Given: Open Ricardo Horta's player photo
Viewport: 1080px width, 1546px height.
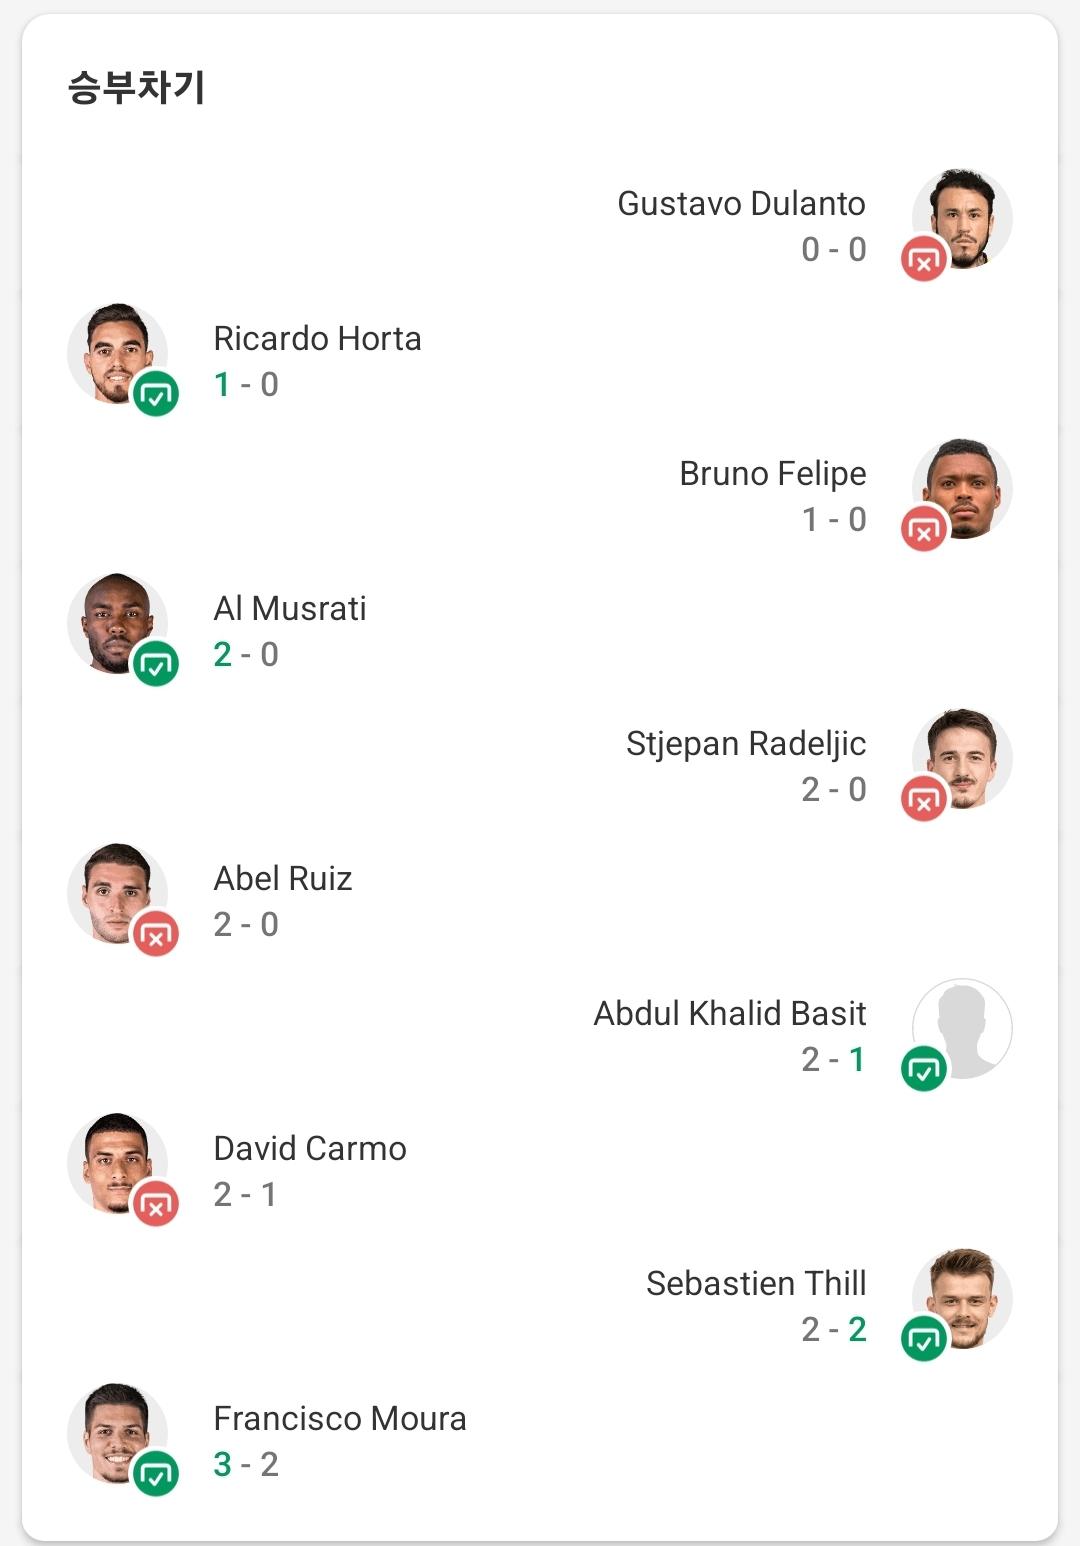Looking at the screenshot, I should click(117, 353).
